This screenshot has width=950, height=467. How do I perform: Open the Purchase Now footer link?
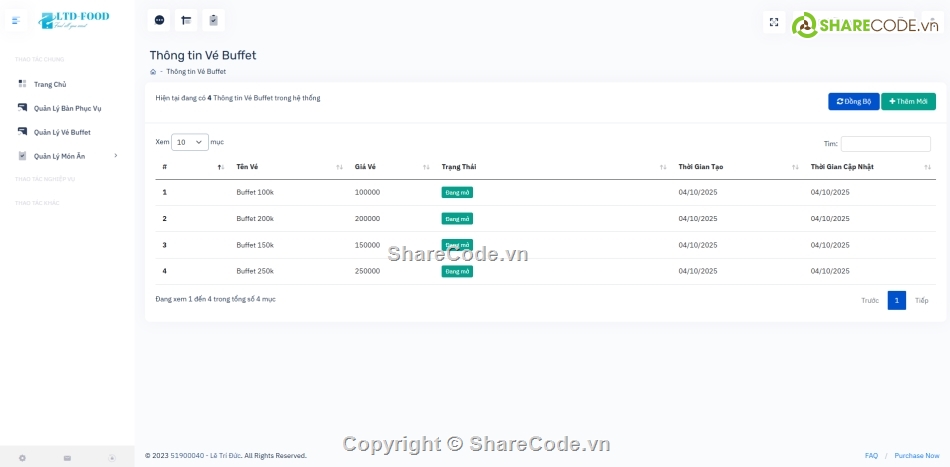pyautogui.click(x=916, y=456)
